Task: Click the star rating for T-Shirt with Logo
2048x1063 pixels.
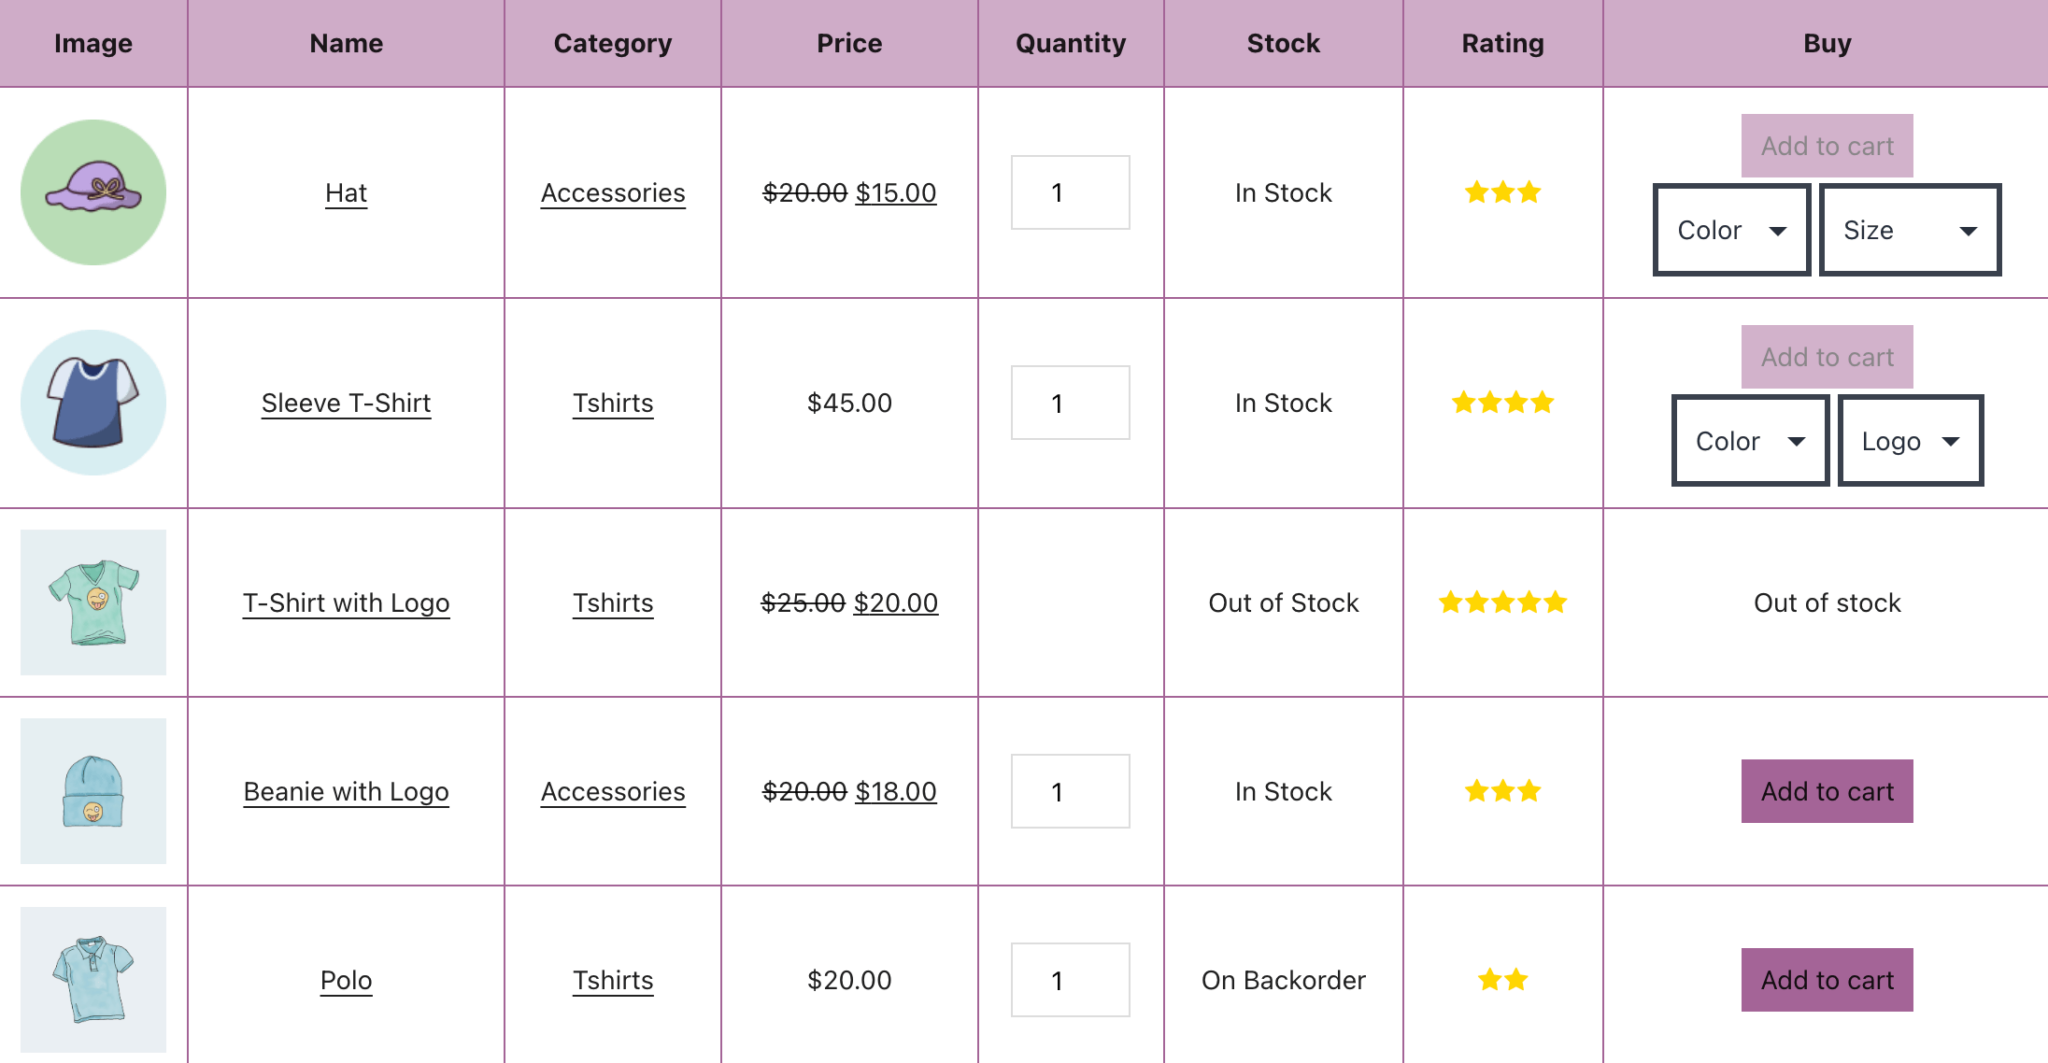Action: [1501, 602]
